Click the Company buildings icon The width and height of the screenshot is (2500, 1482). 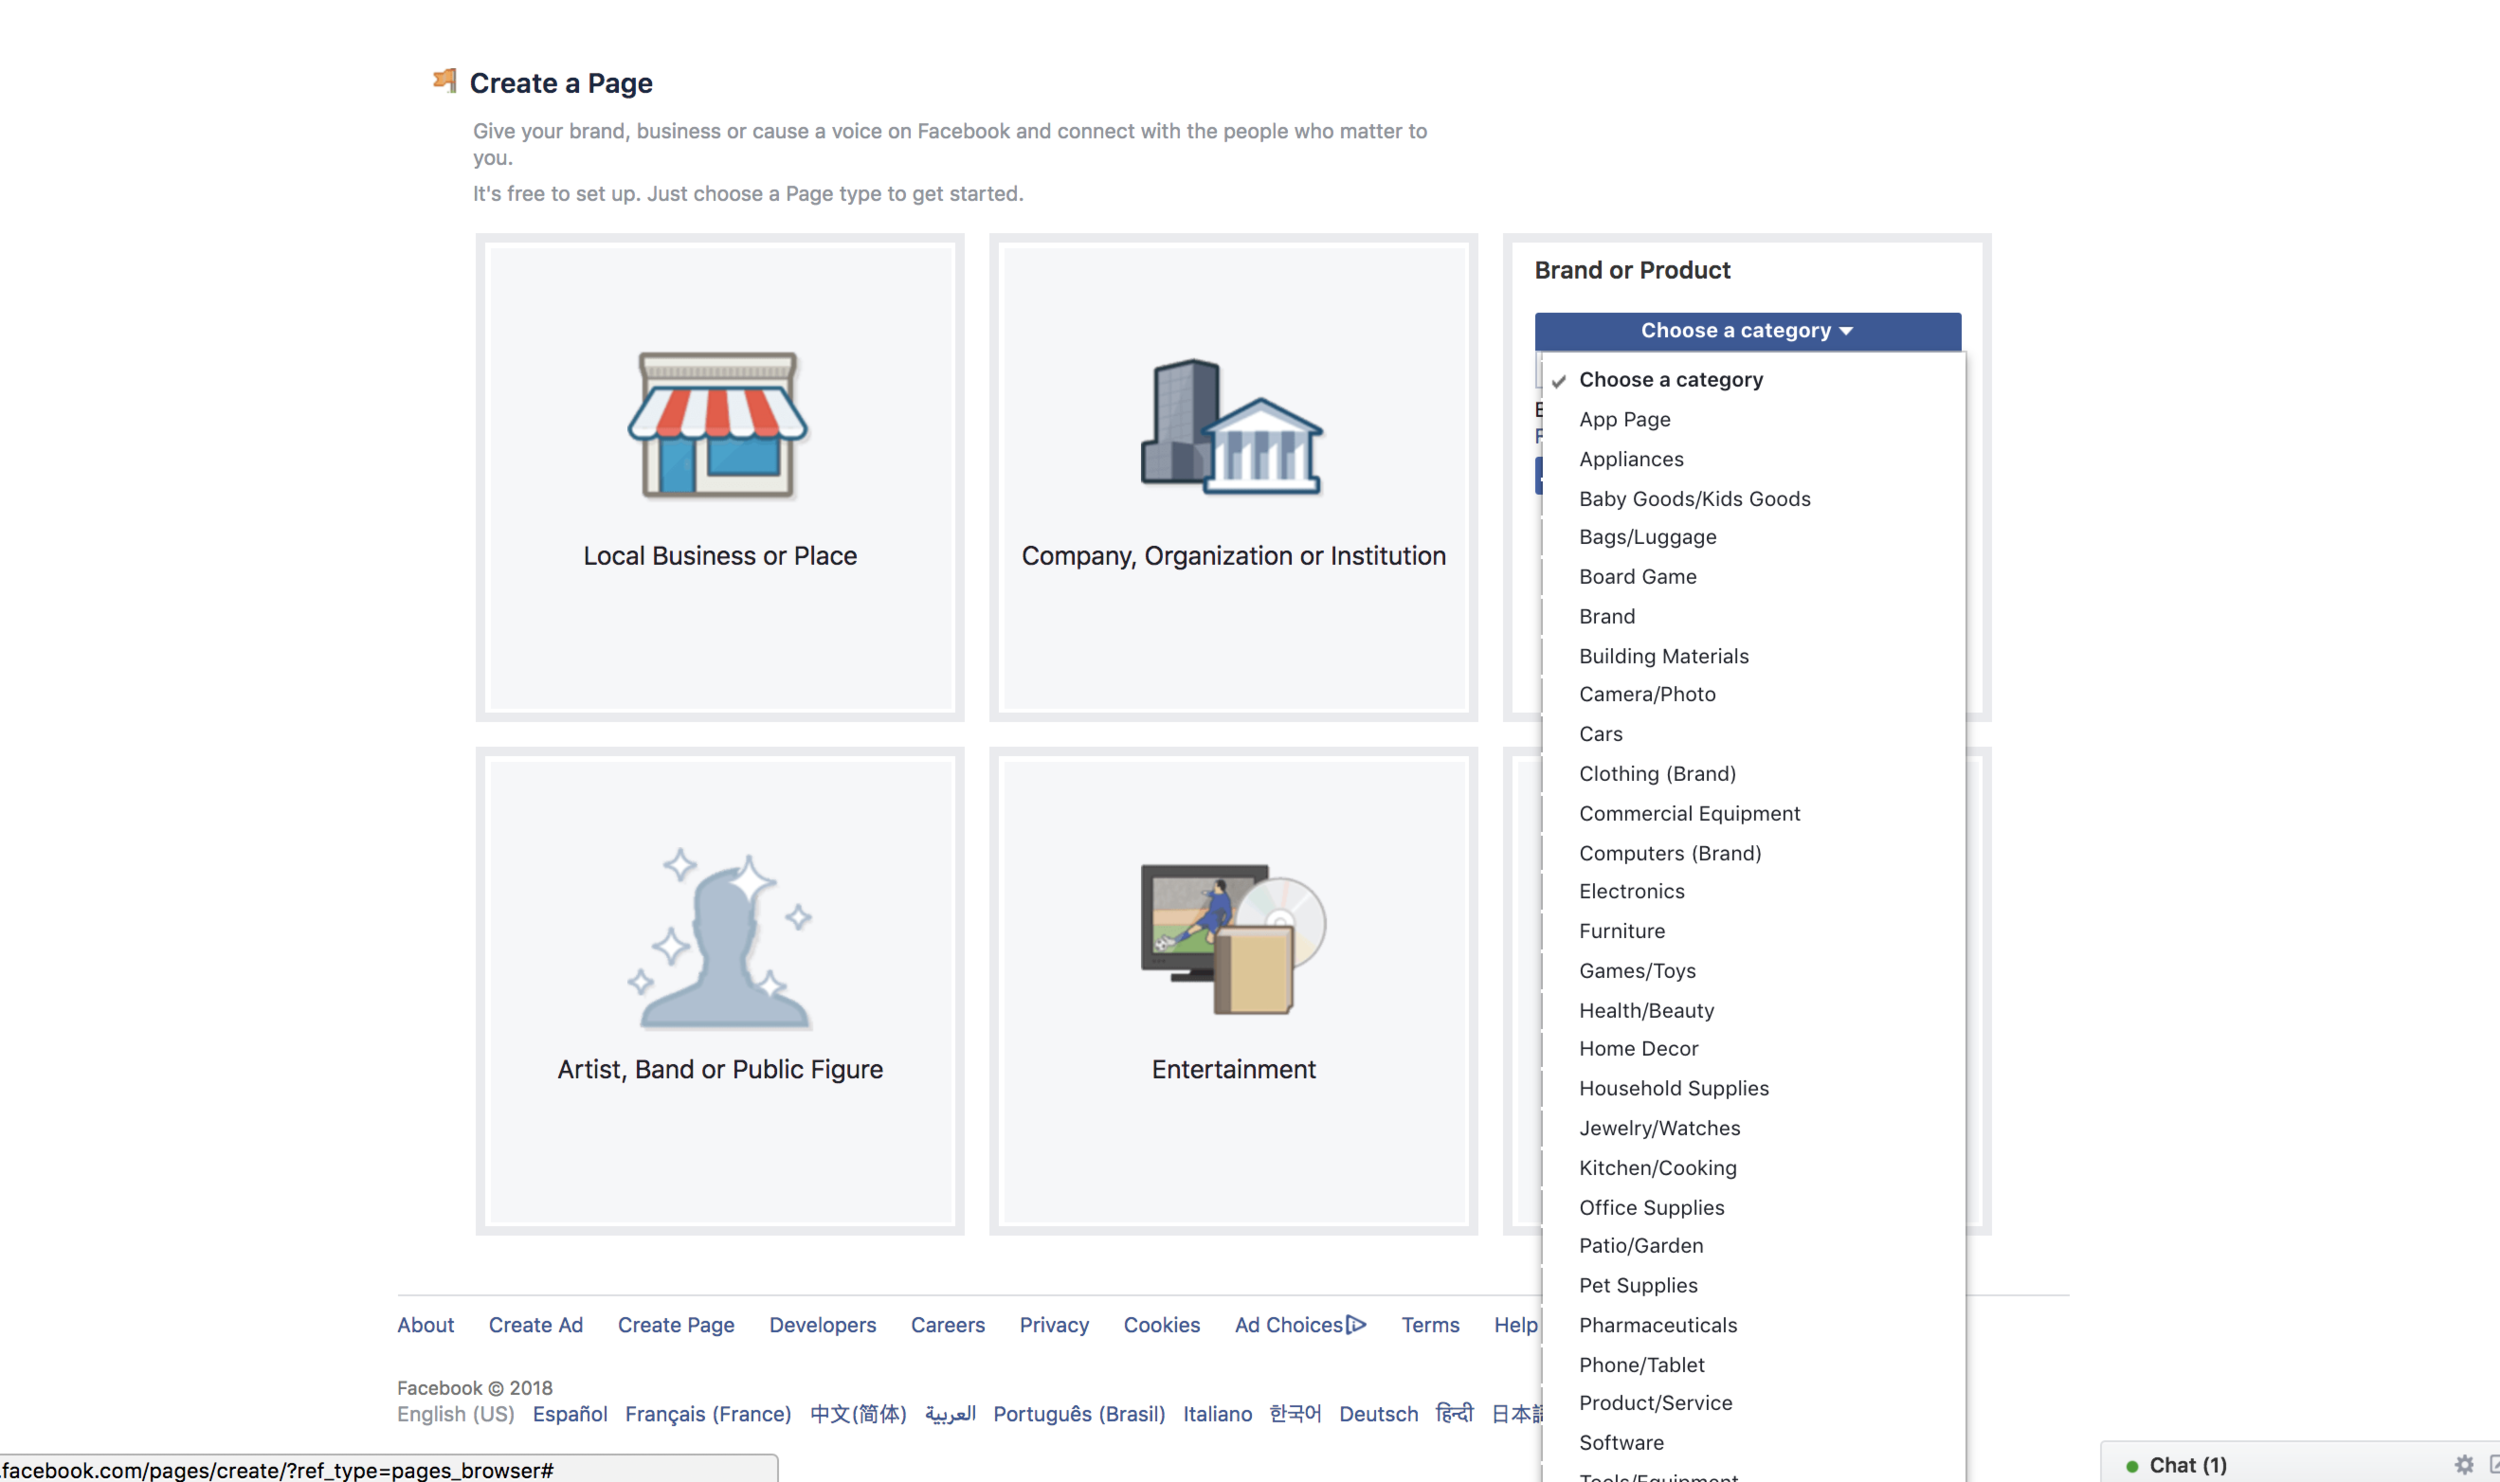(x=1232, y=426)
